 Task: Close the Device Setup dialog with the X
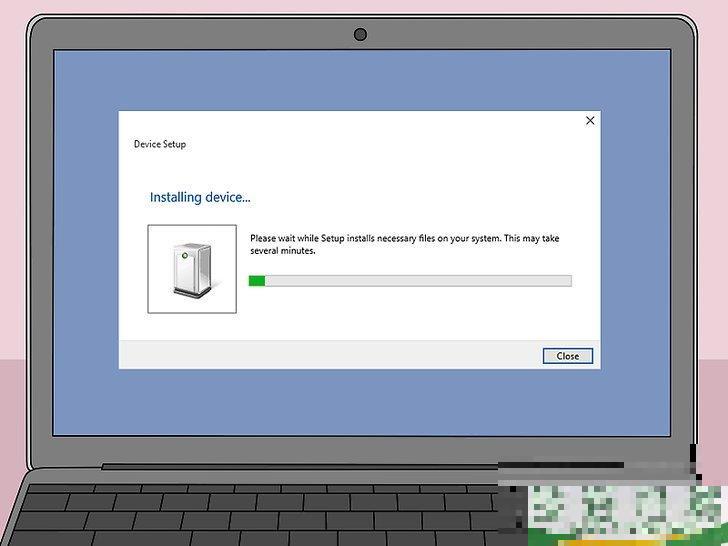click(x=590, y=120)
